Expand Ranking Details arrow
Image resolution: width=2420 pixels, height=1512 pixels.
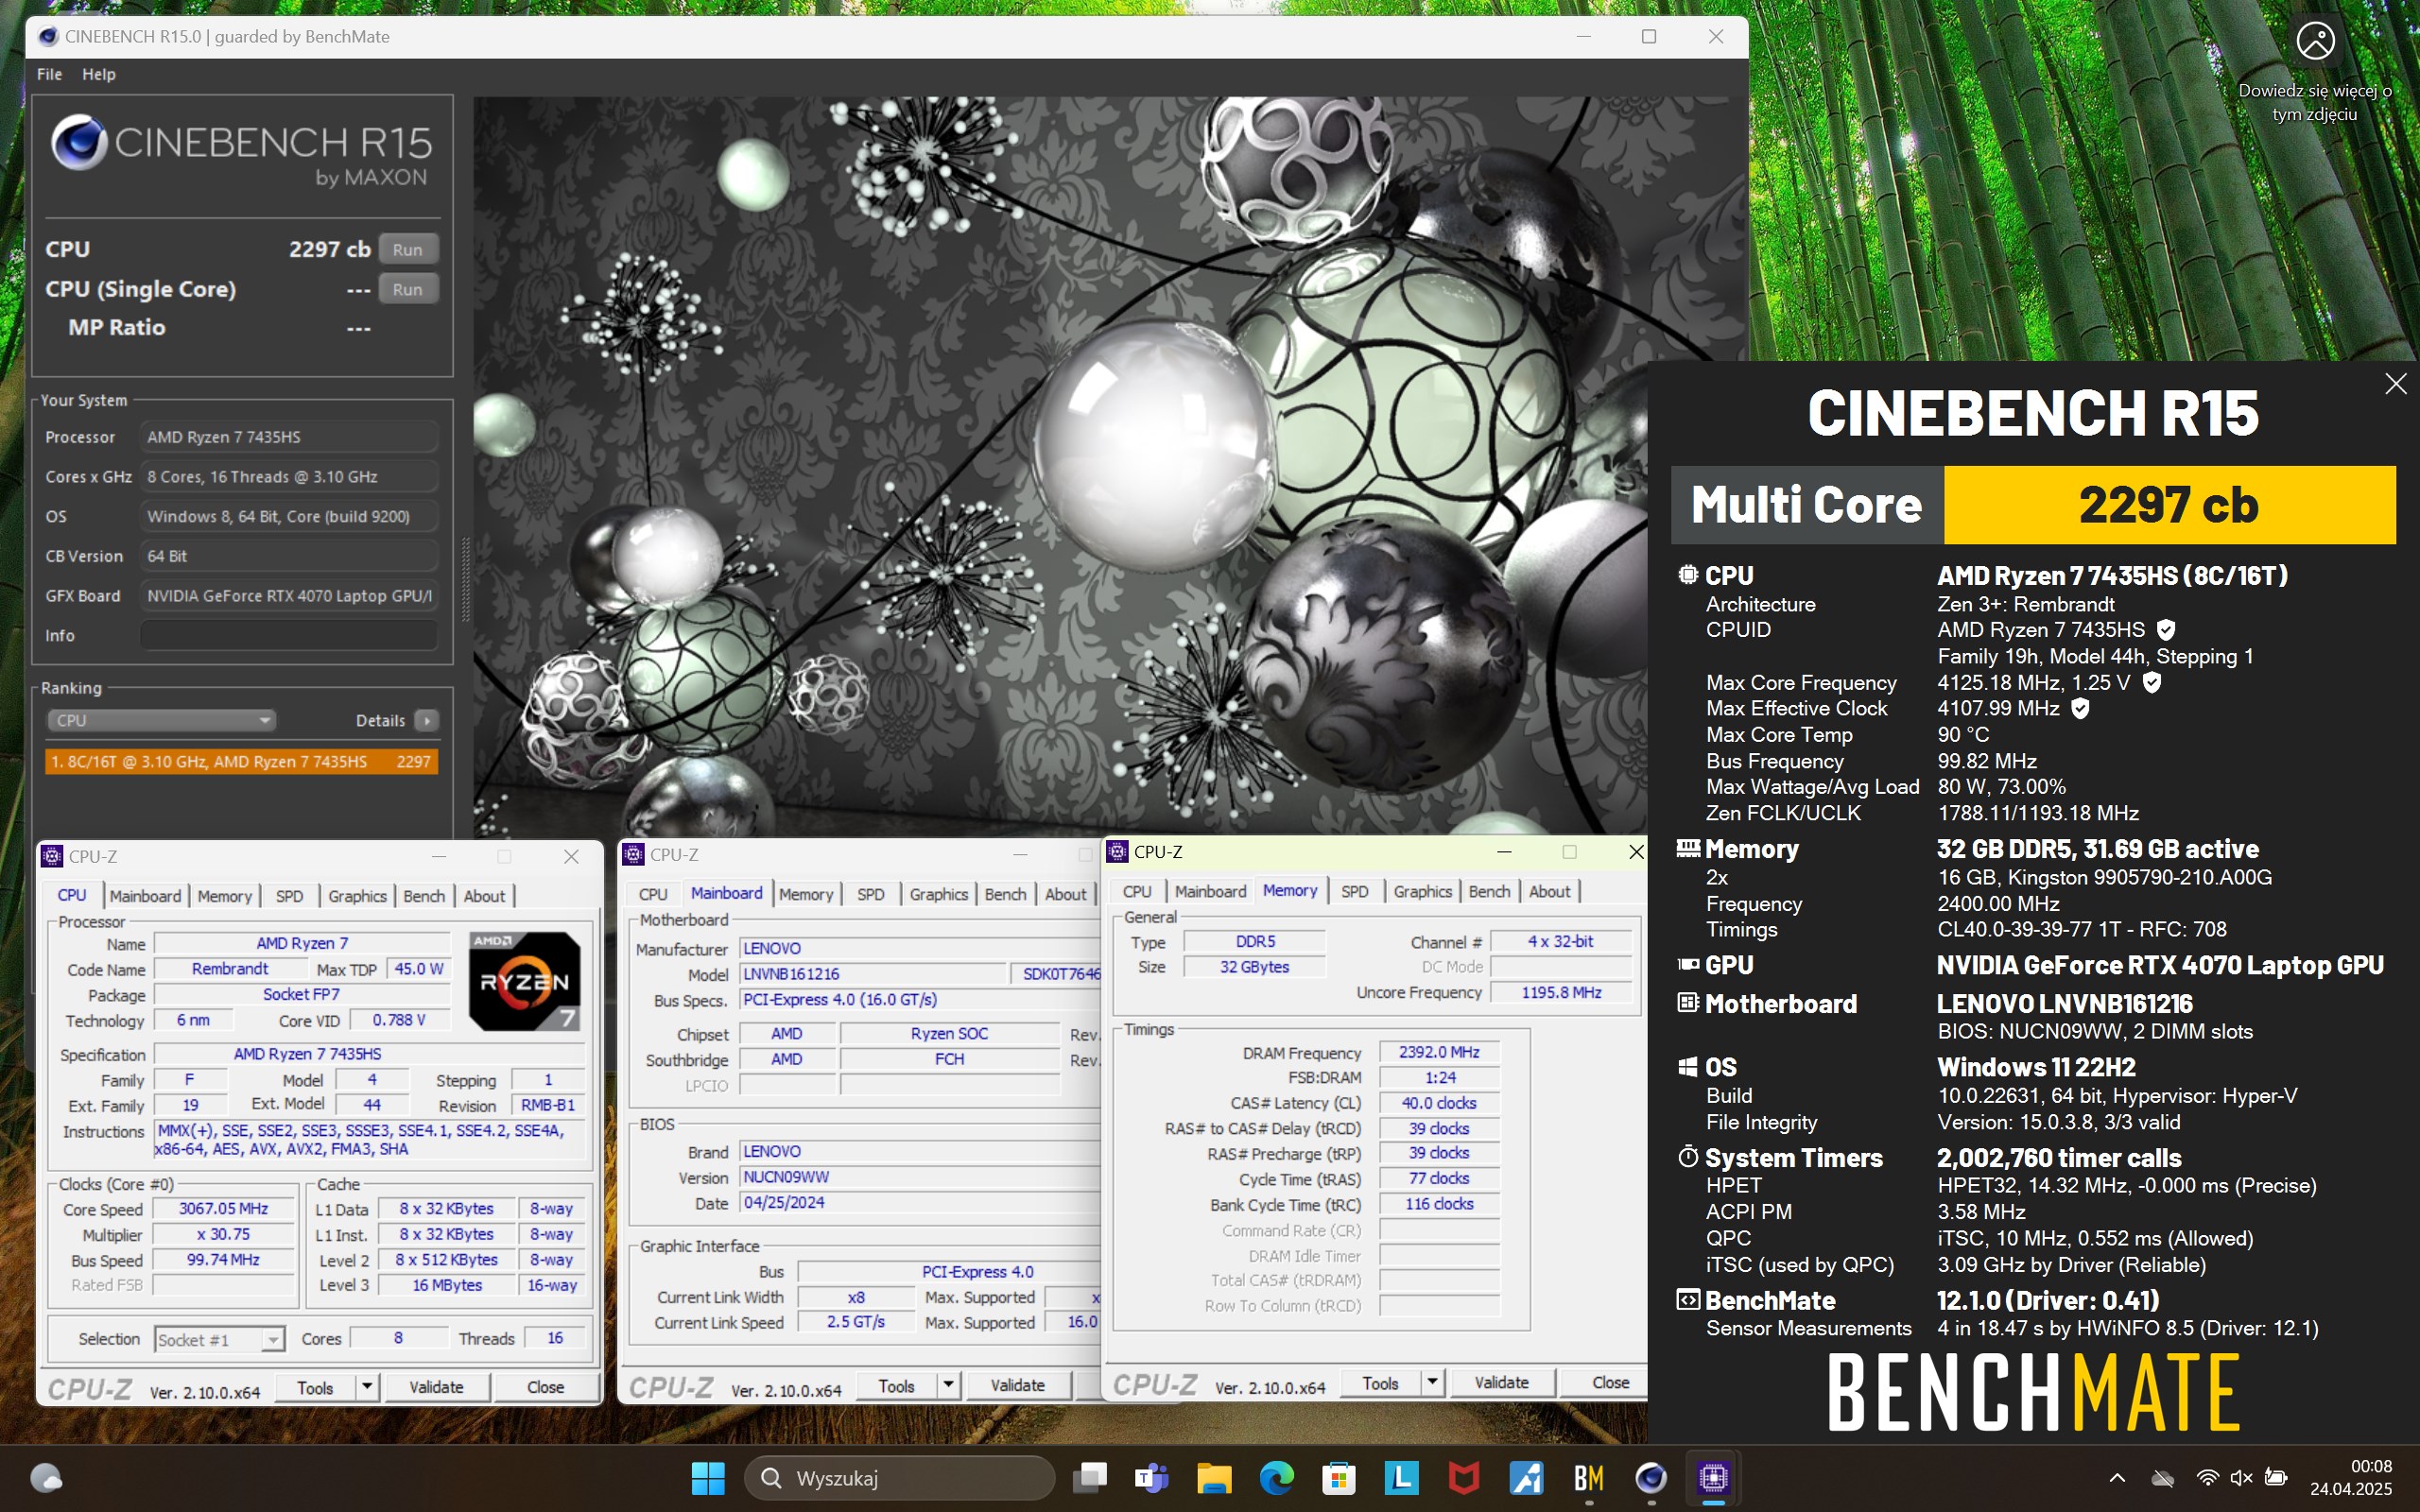tap(427, 720)
